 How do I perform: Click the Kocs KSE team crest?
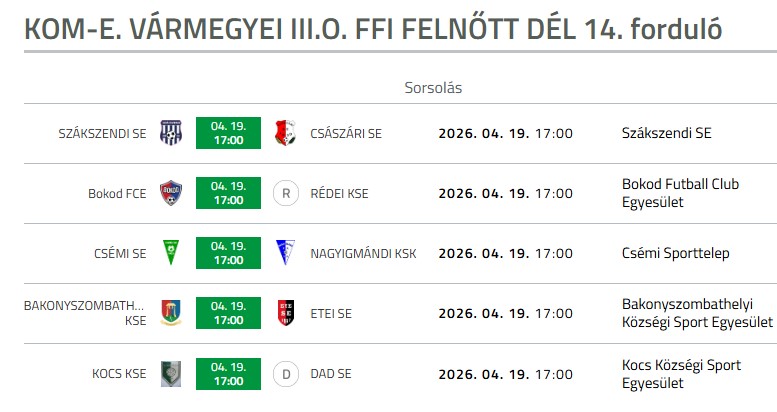[x=171, y=373]
